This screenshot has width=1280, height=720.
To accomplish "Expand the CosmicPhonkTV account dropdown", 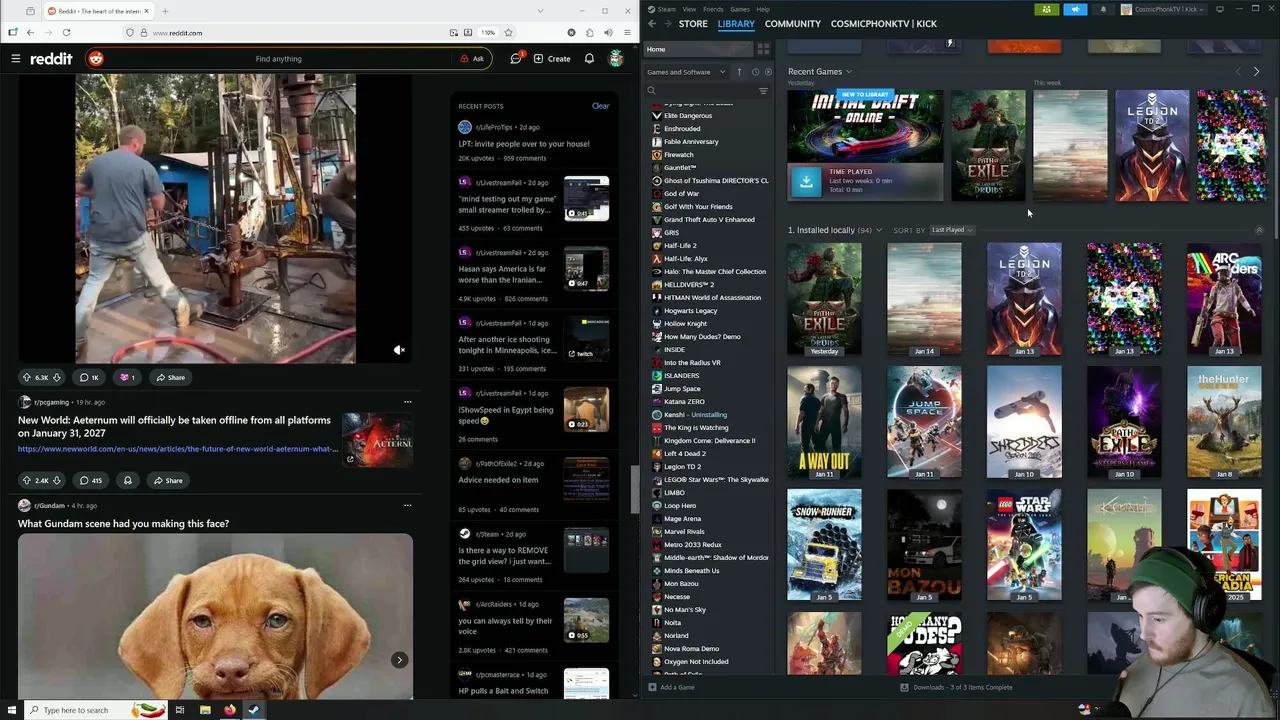I will (1166, 9).
